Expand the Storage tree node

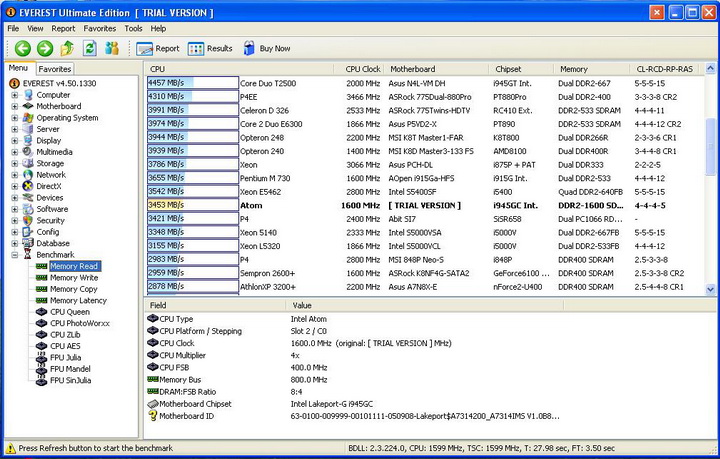[15, 163]
